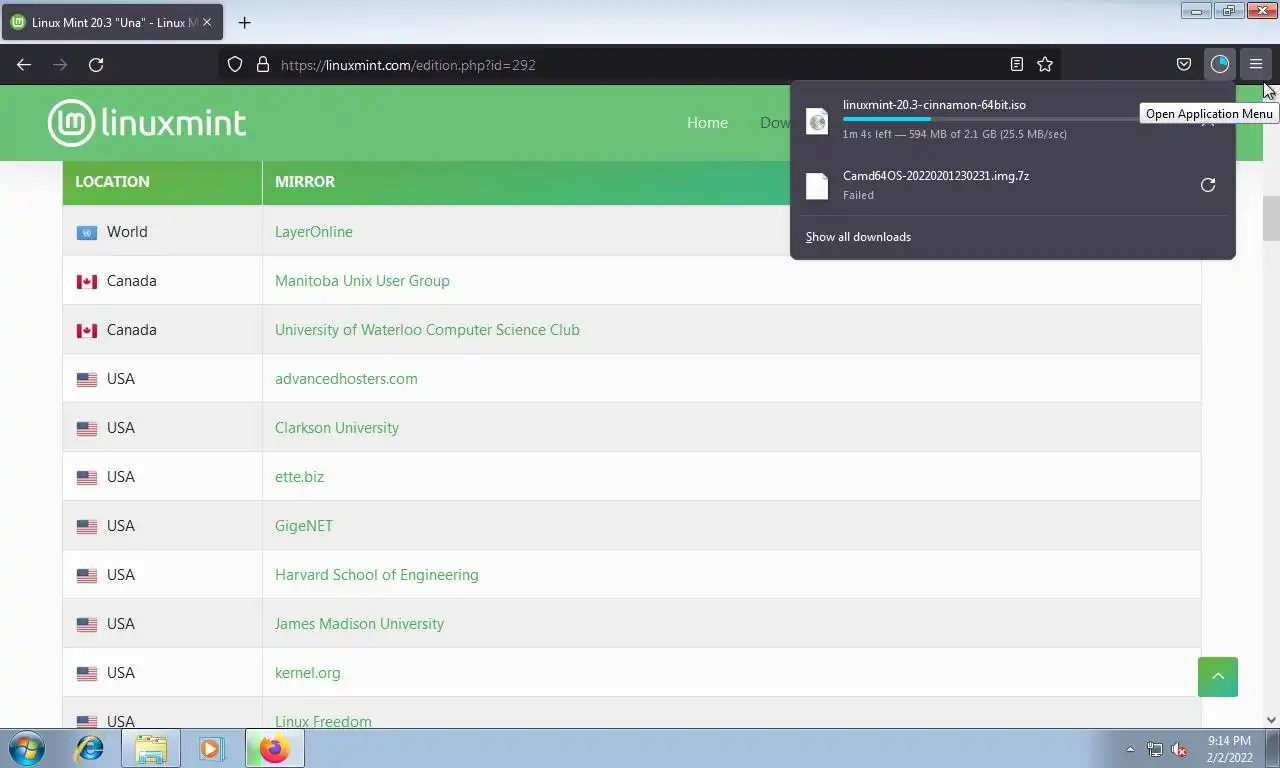Open advancedhosters.com mirror link
This screenshot has width=1280, height=768.
346,379
